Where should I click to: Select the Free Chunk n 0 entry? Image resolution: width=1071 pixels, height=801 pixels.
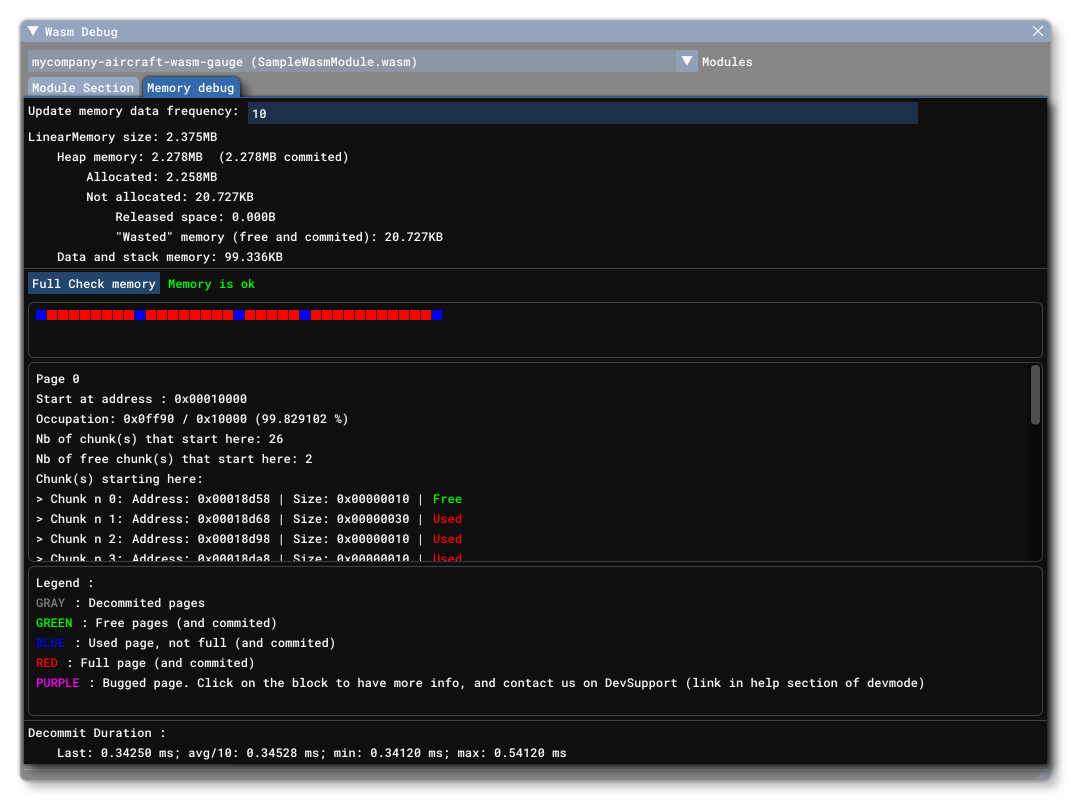[x=245, y=499]
